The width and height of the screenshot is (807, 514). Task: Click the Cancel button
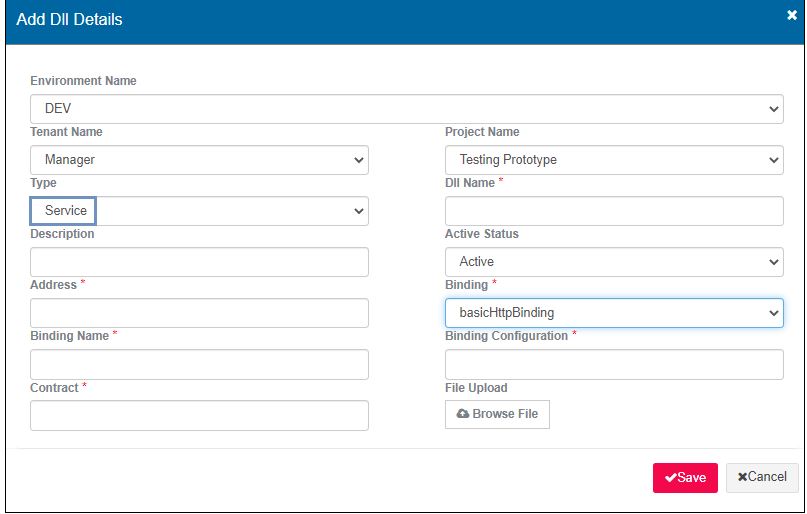pyautogui.click(x=762, y=477)
